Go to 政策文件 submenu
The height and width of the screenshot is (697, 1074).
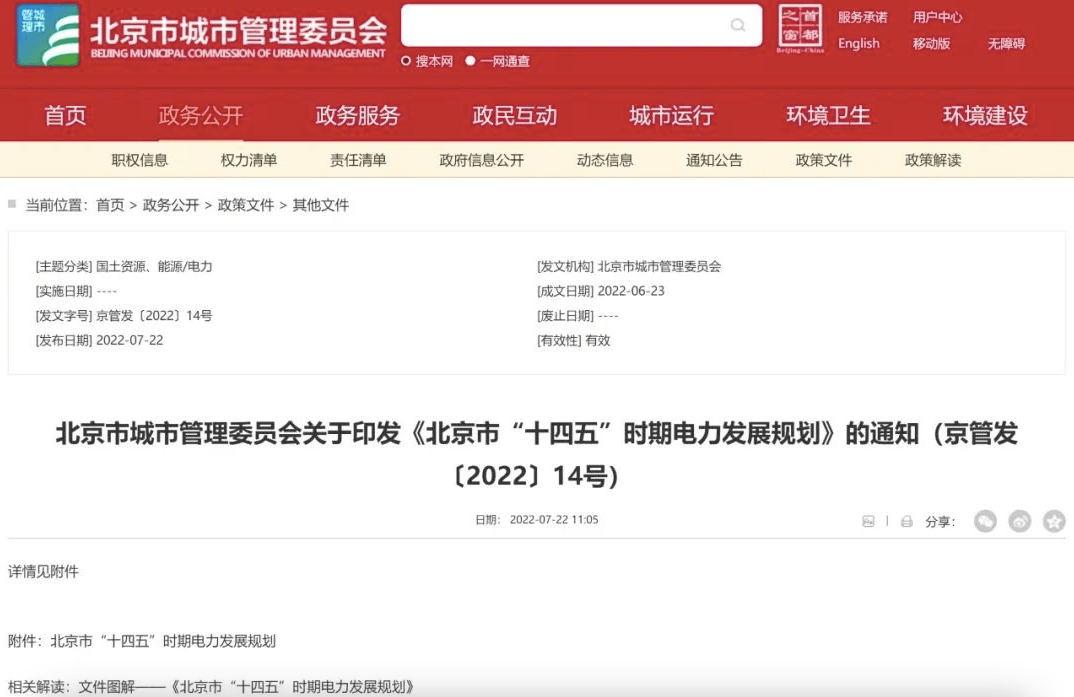pyautogui.click(x=824, y=160)
